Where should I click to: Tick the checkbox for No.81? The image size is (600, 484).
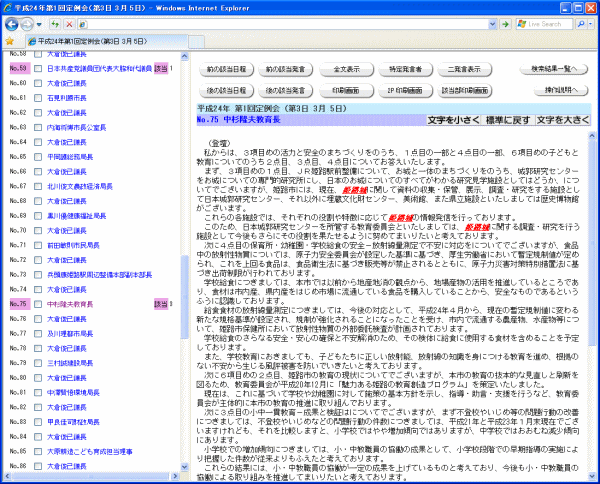pyautogui.click(x=38, y=393)
